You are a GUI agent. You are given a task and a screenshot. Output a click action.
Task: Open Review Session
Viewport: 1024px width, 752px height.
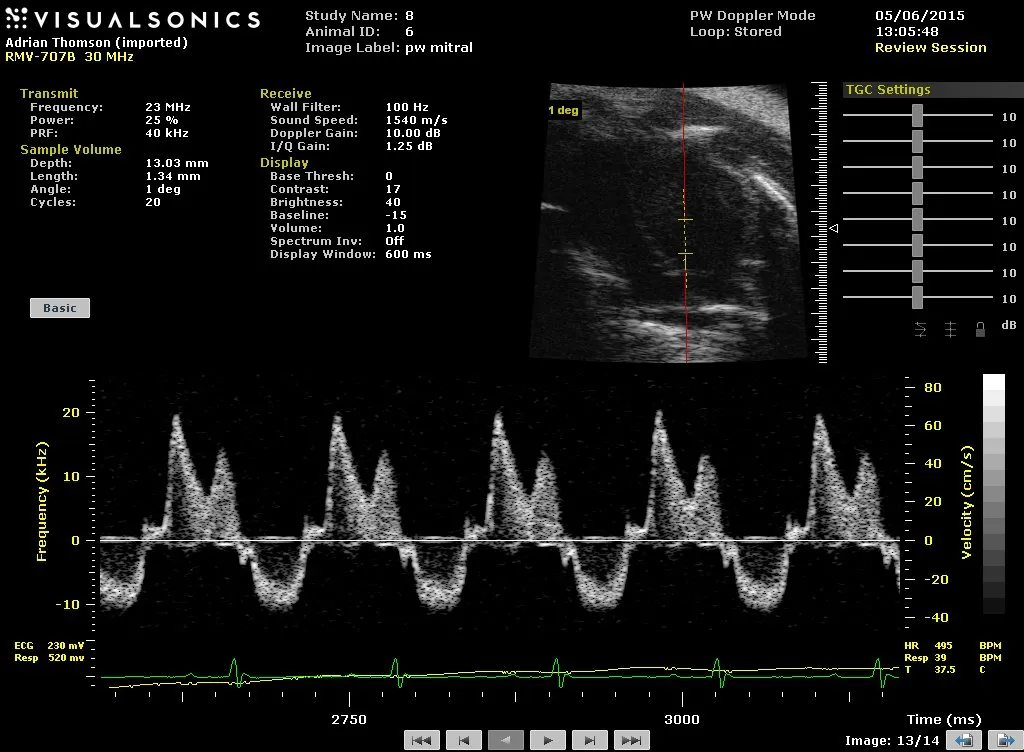click(930, 47)
